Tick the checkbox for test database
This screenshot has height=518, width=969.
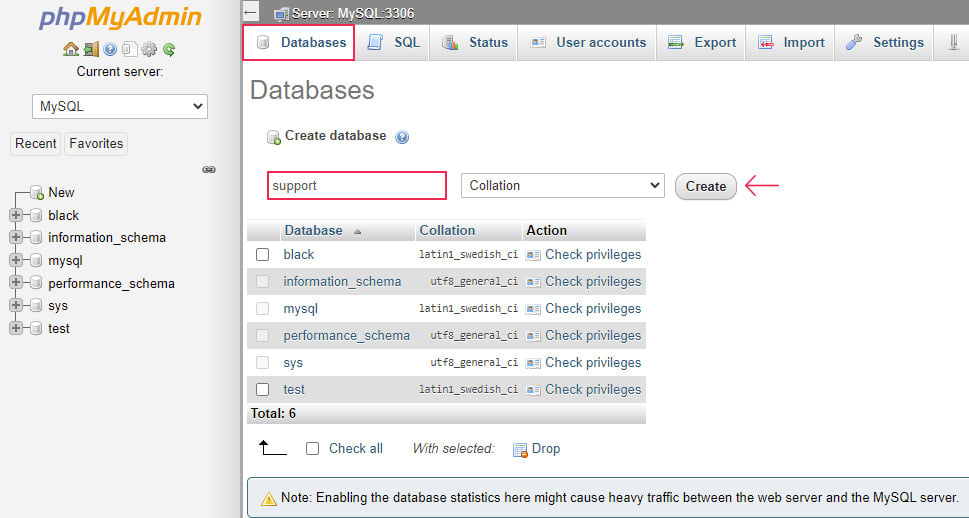tap(263, 389)
